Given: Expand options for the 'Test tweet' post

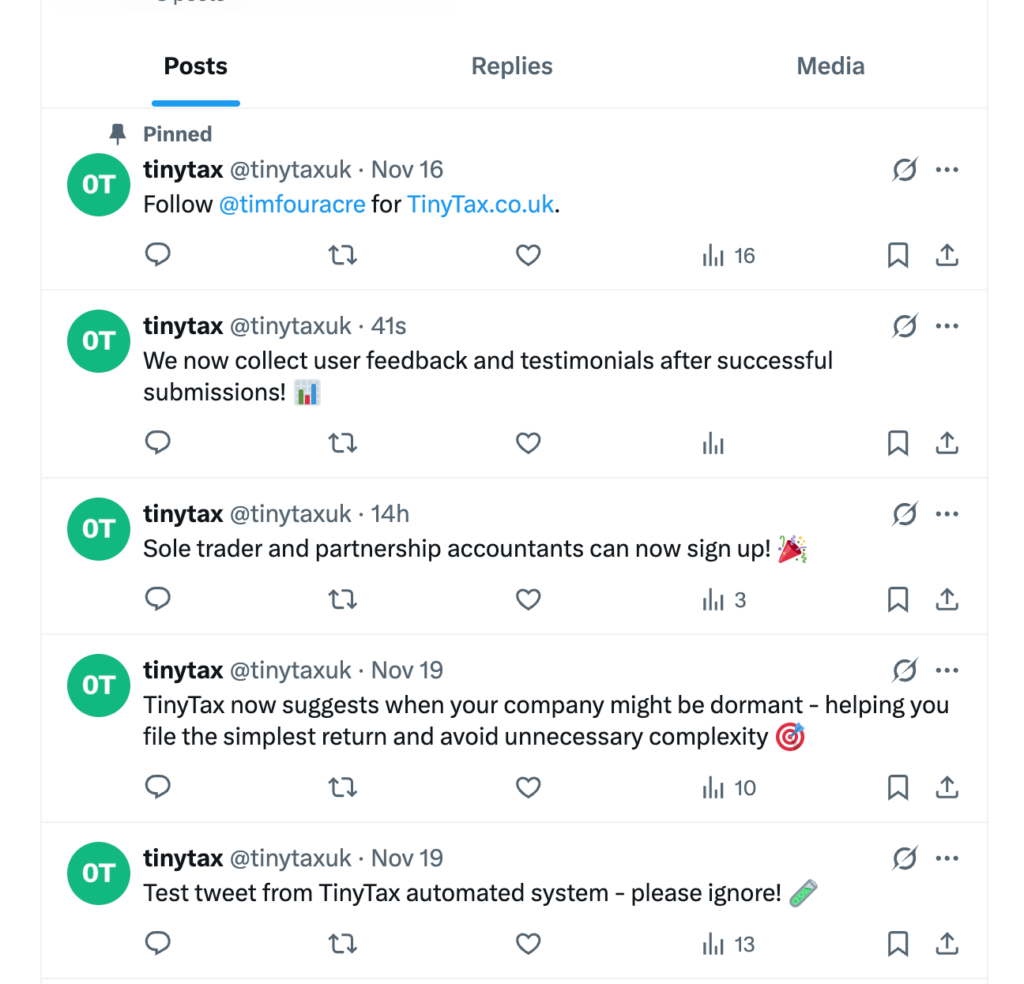Looking at the screenshot, I should click(947, 858).
